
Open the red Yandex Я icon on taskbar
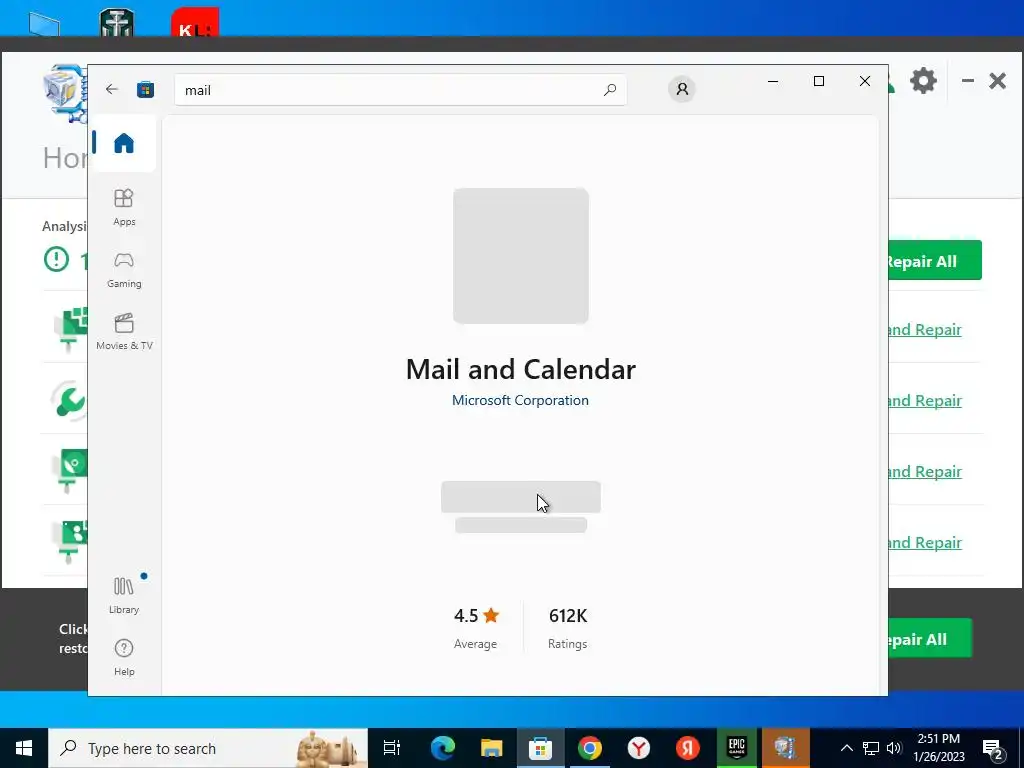pos(687,748)
